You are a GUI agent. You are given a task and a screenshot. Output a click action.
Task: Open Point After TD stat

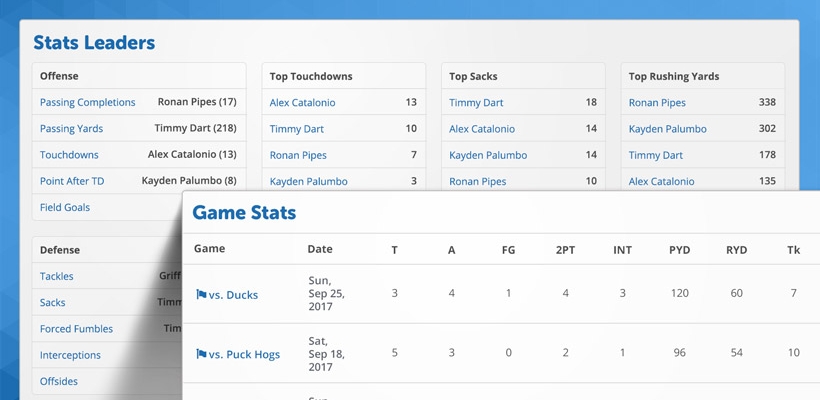tap(72, 181)
